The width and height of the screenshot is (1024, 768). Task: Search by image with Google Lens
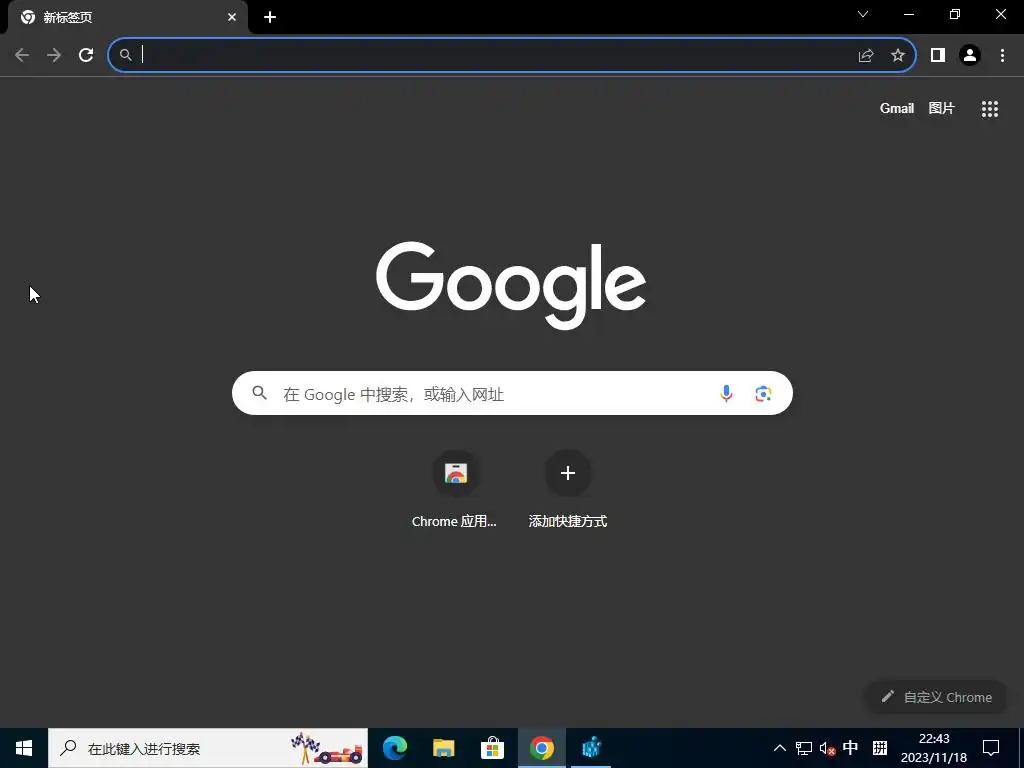(x=763, y=393)
